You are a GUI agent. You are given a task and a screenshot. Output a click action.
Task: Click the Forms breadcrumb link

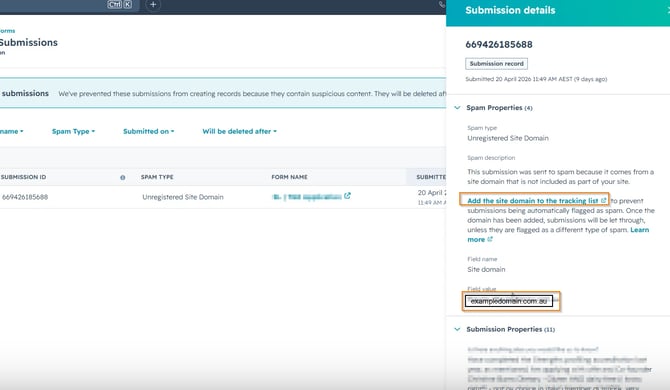point(7,31)
